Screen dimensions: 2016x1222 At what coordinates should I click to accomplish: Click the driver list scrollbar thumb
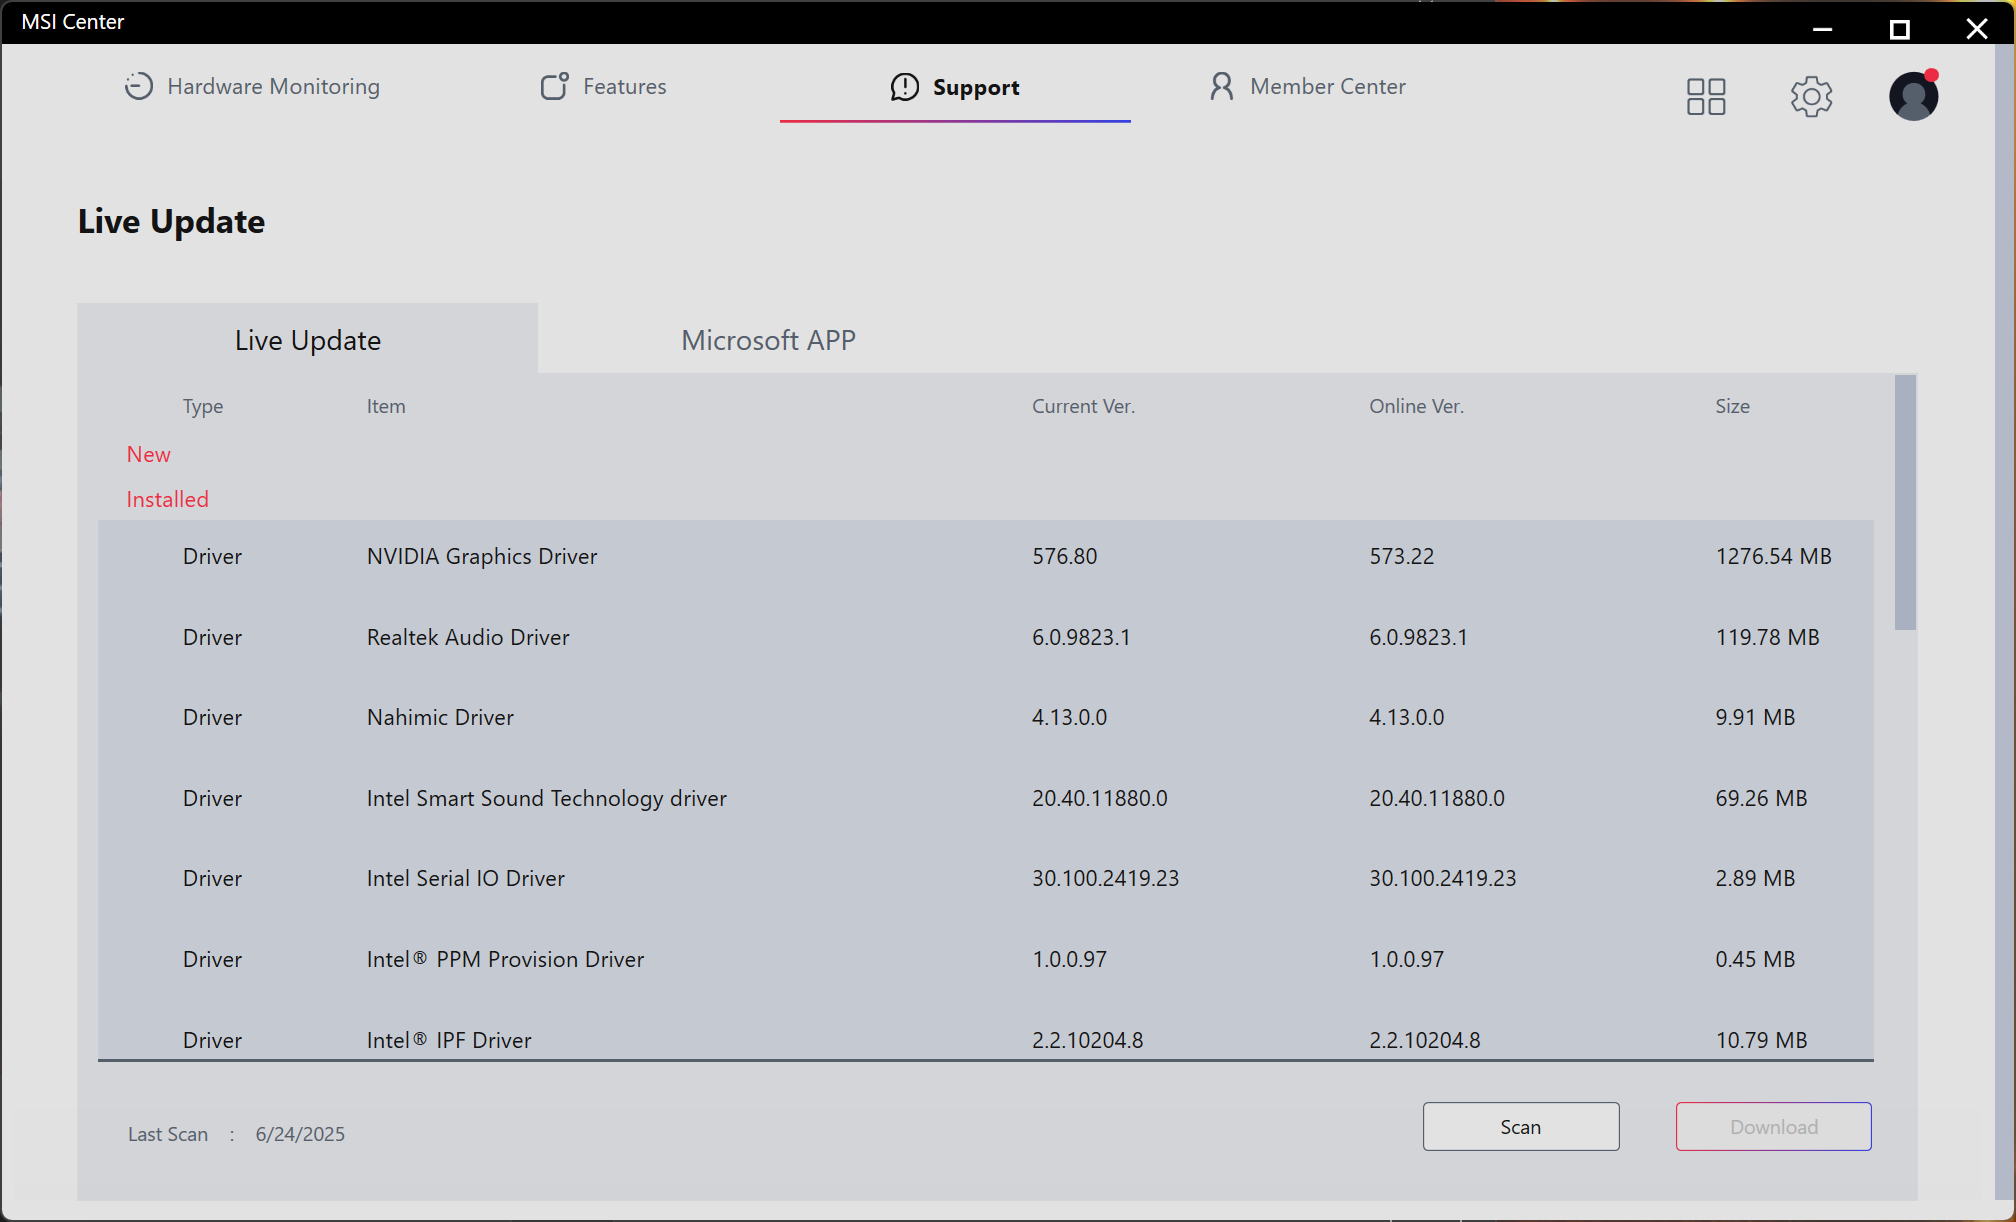(x=1905, y=503)
